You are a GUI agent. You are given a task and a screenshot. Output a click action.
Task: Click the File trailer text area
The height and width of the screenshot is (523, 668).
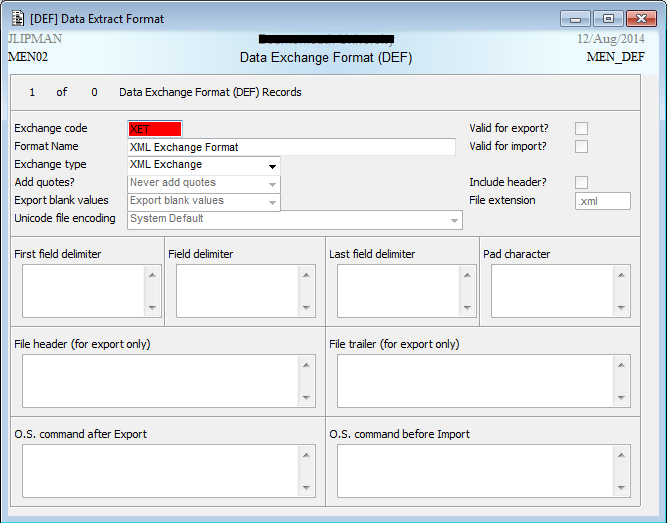pos(475,381)
